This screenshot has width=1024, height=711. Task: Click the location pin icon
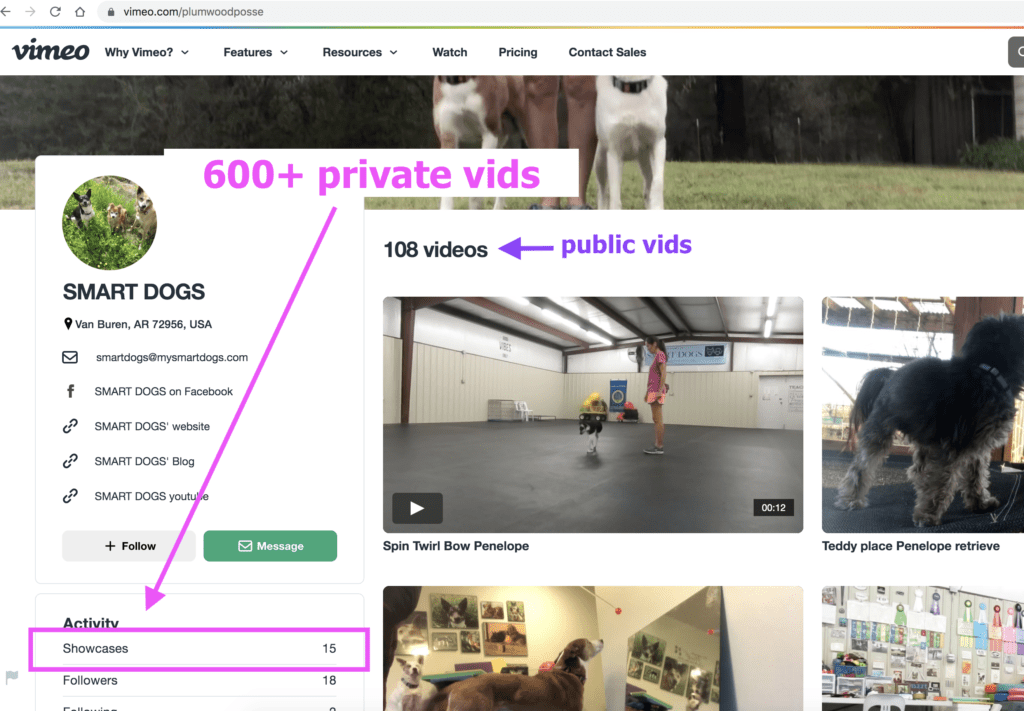coord(68,324)
